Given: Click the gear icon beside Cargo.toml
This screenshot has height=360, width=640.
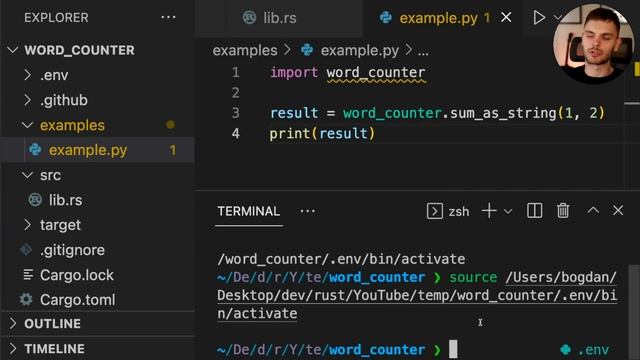Looking at the screenshot, I should 26,300.
